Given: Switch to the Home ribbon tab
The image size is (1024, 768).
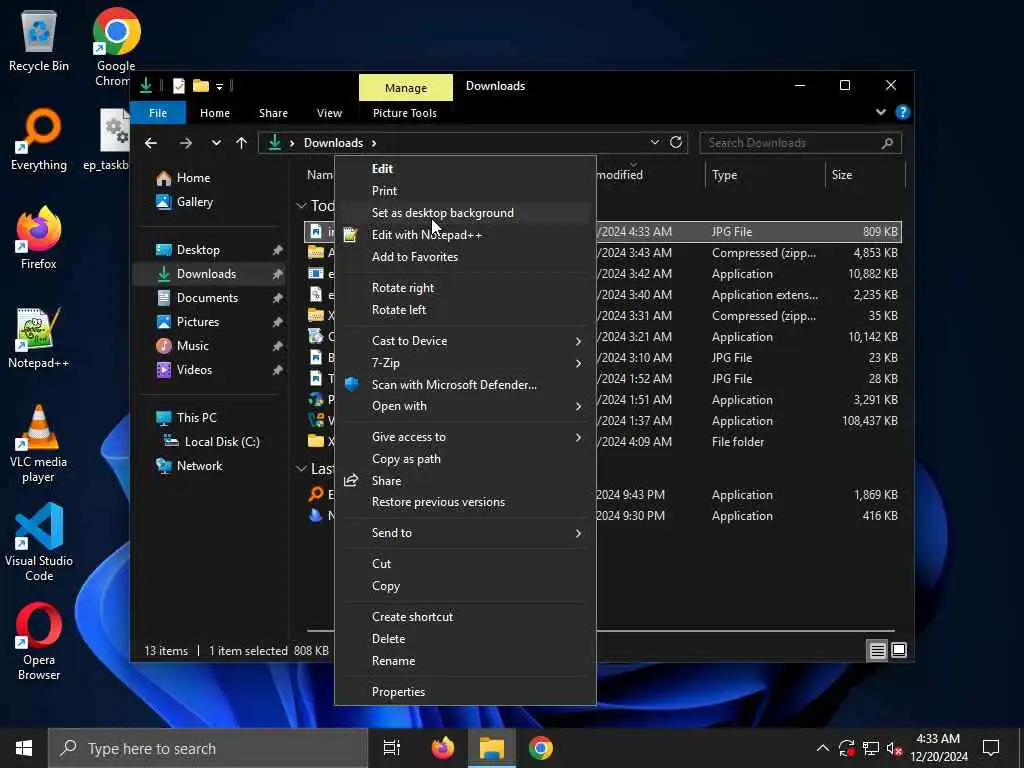Looking at the screenshot, I should tap(215, 113).
